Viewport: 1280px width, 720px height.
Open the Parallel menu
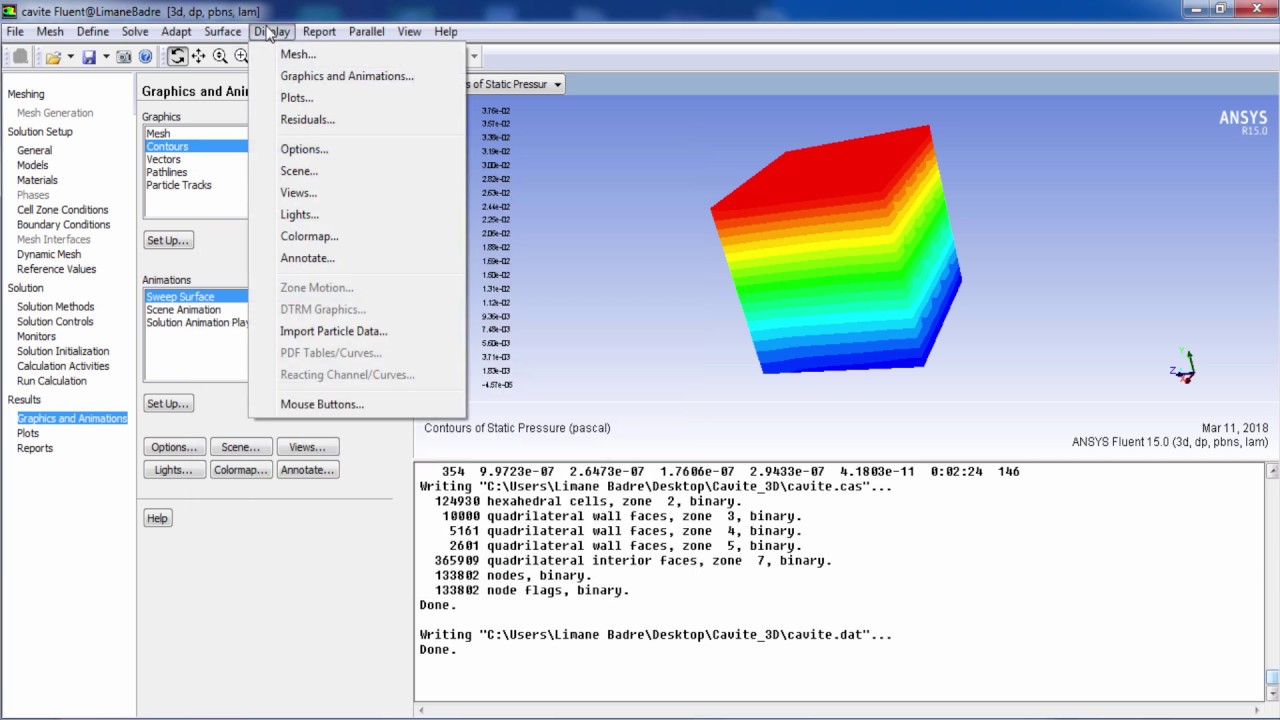coord(367,32)
